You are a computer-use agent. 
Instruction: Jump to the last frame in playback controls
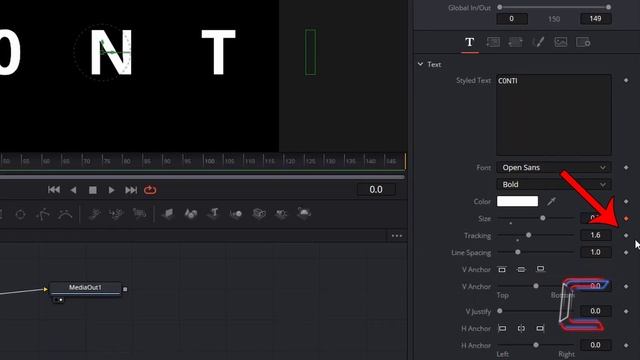131,190
